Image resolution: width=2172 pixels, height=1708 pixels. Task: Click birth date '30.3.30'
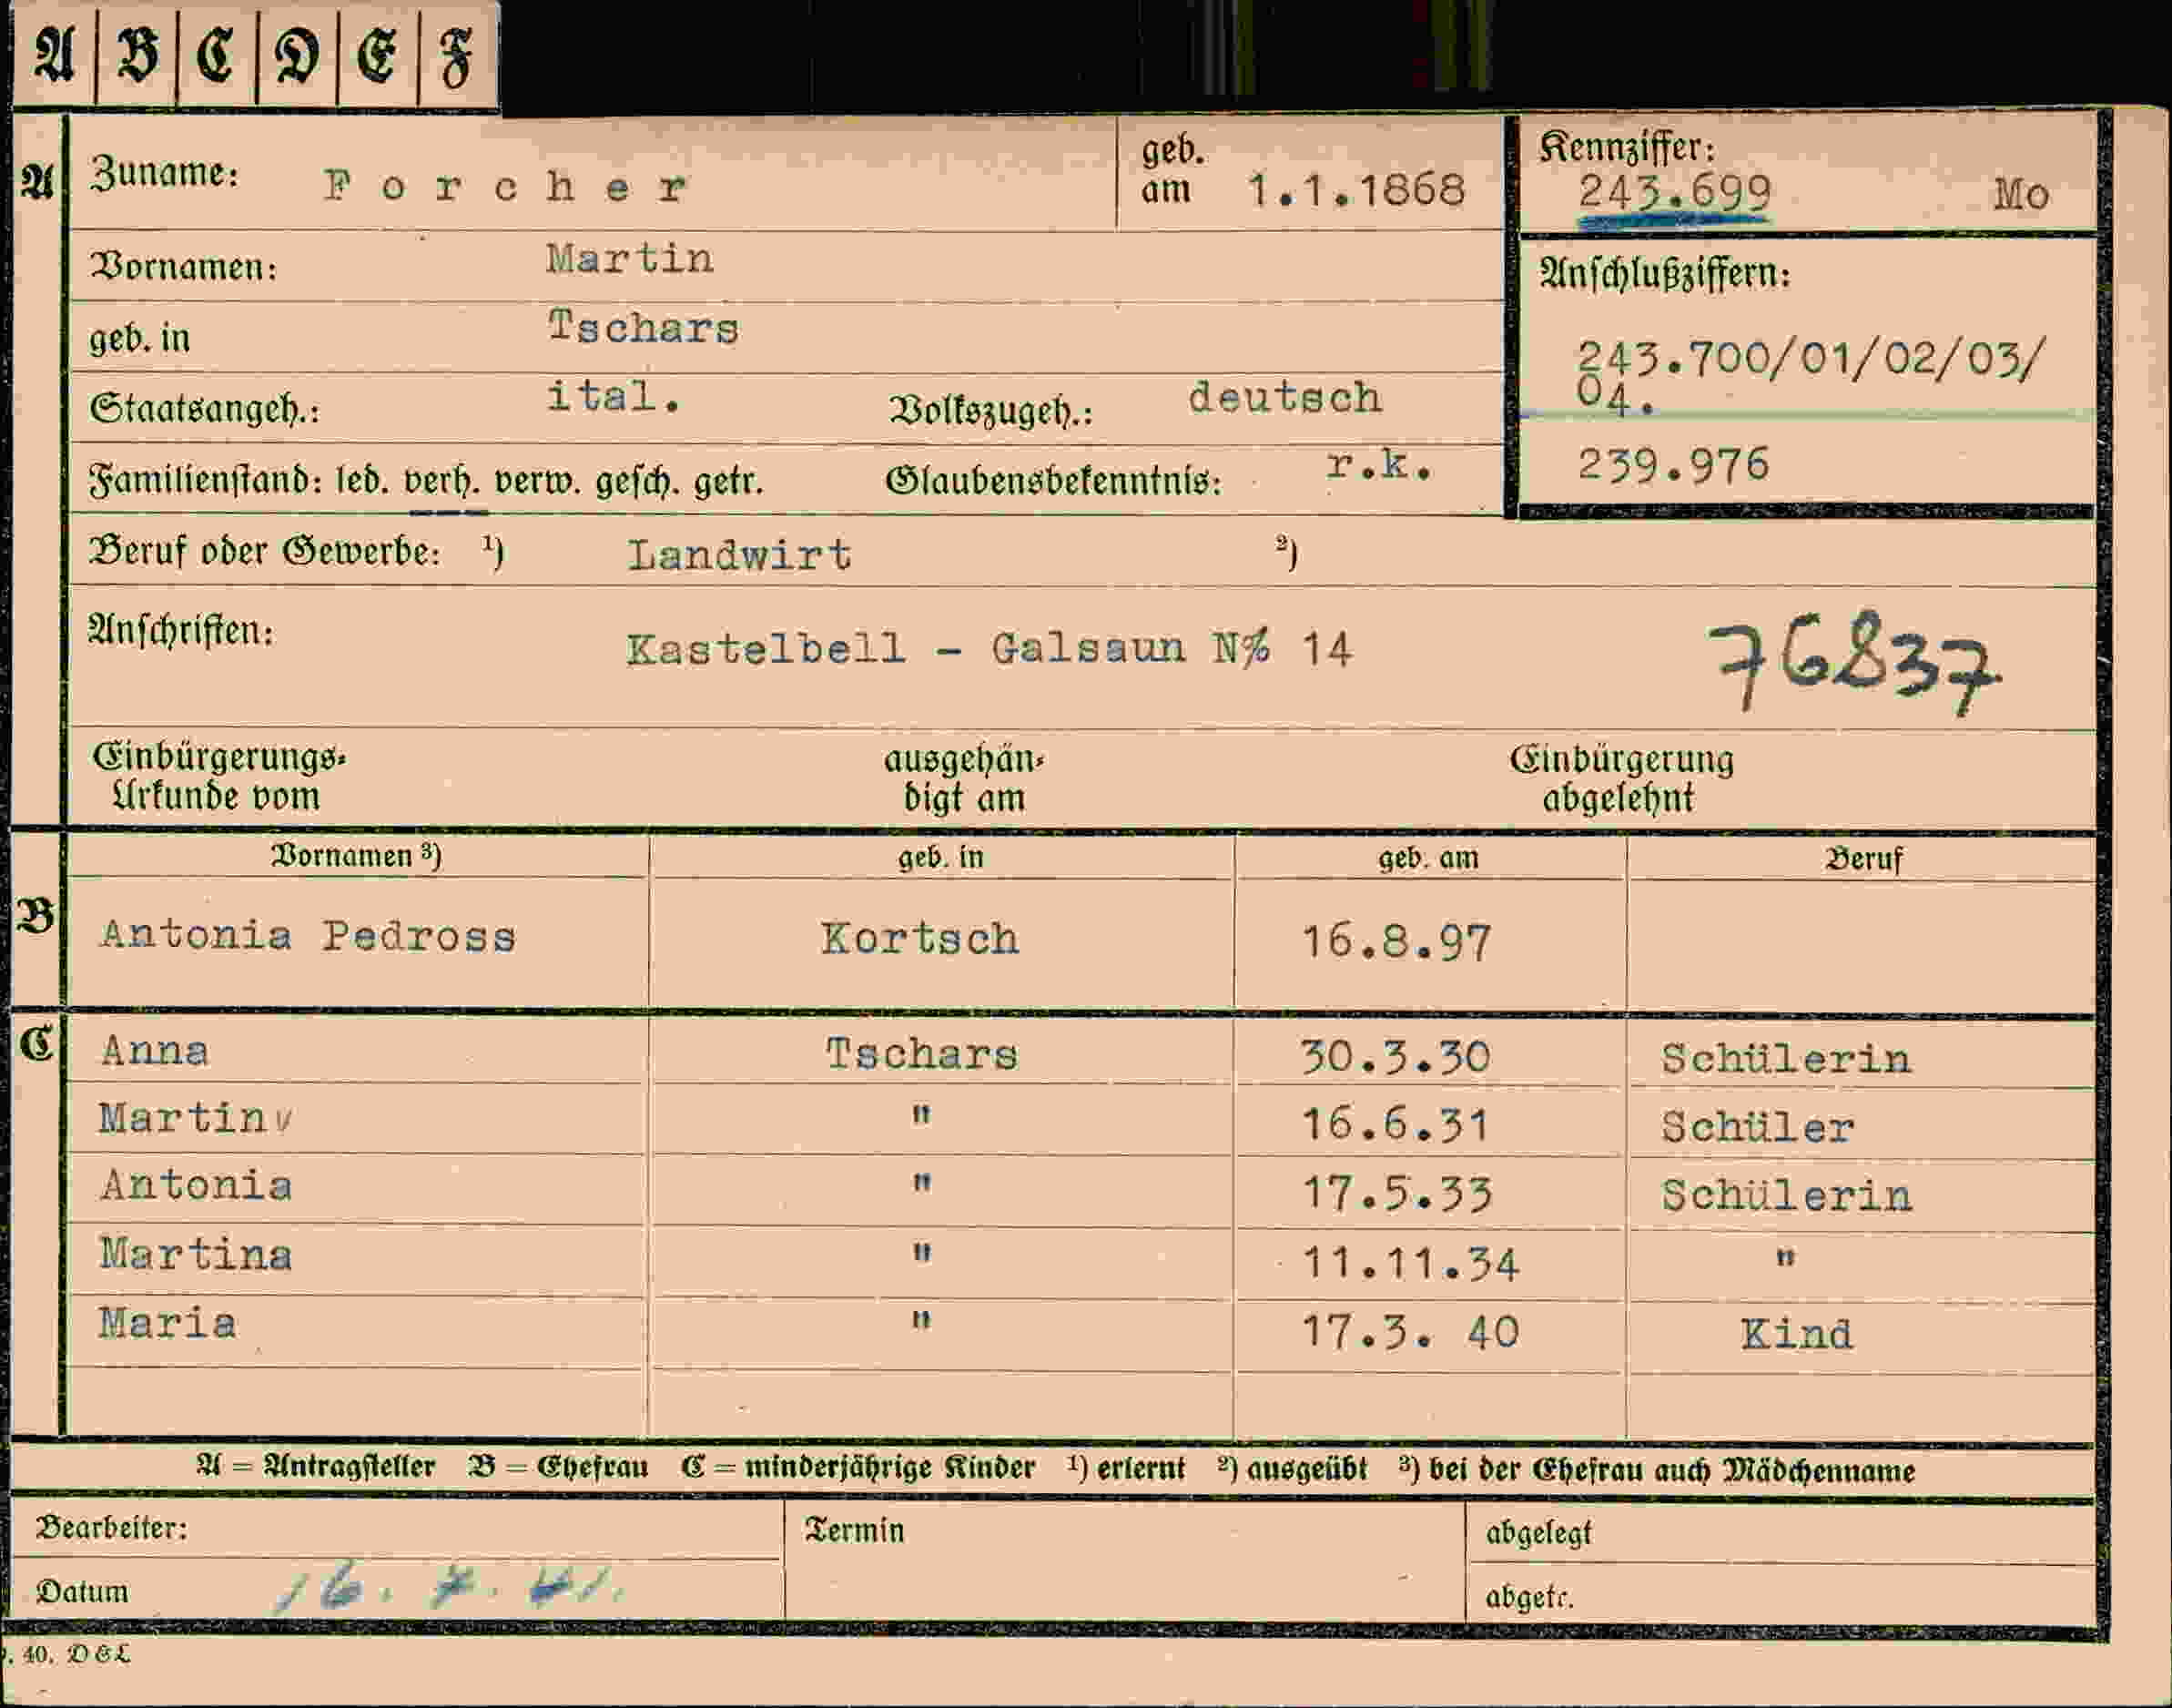[x=1397, y=1057]
